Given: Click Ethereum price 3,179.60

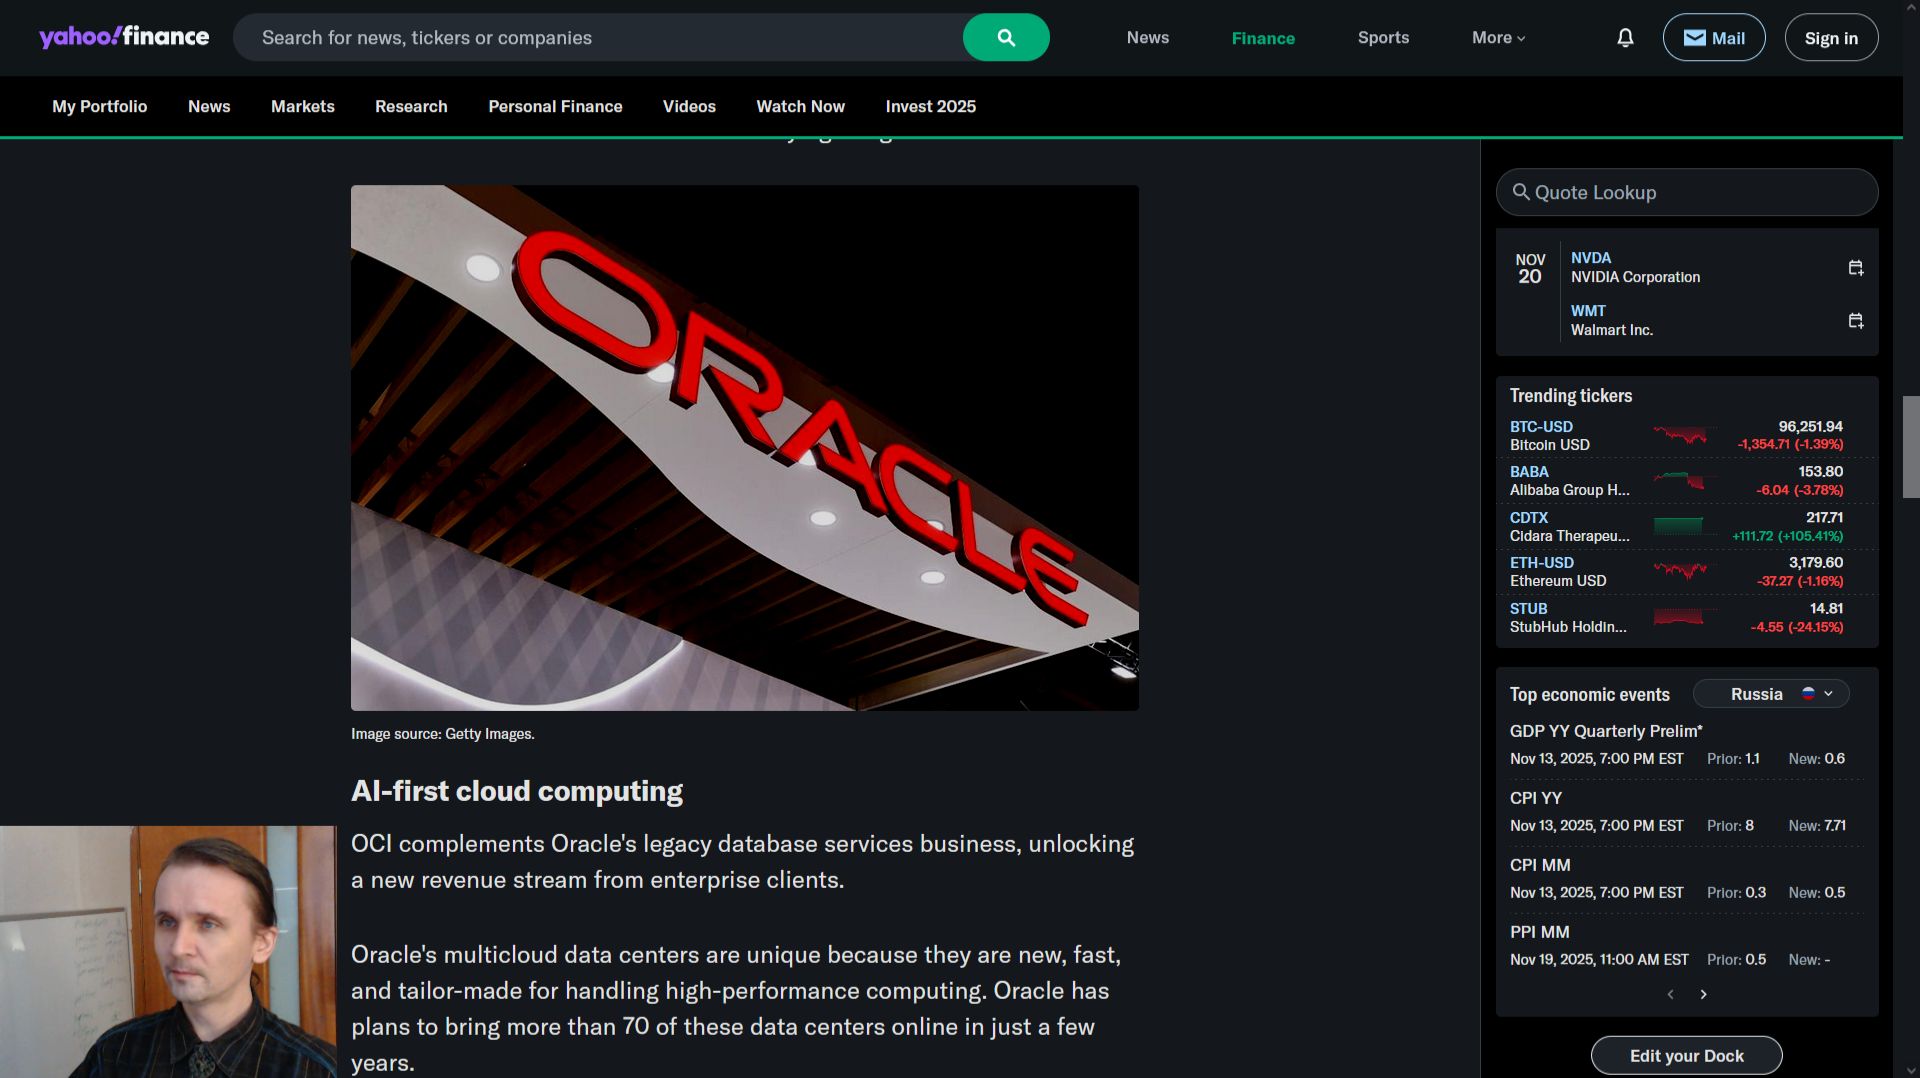Looking at the screenshot, I should (x=1816, y=562).
